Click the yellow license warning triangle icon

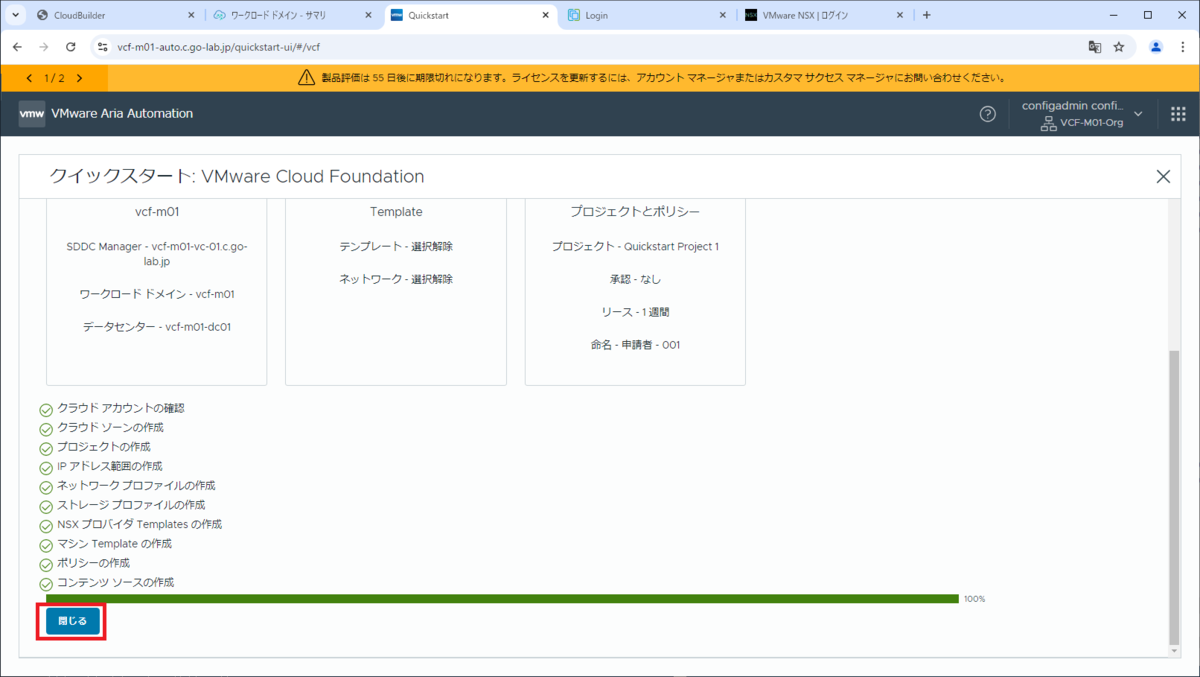(307, 77)
